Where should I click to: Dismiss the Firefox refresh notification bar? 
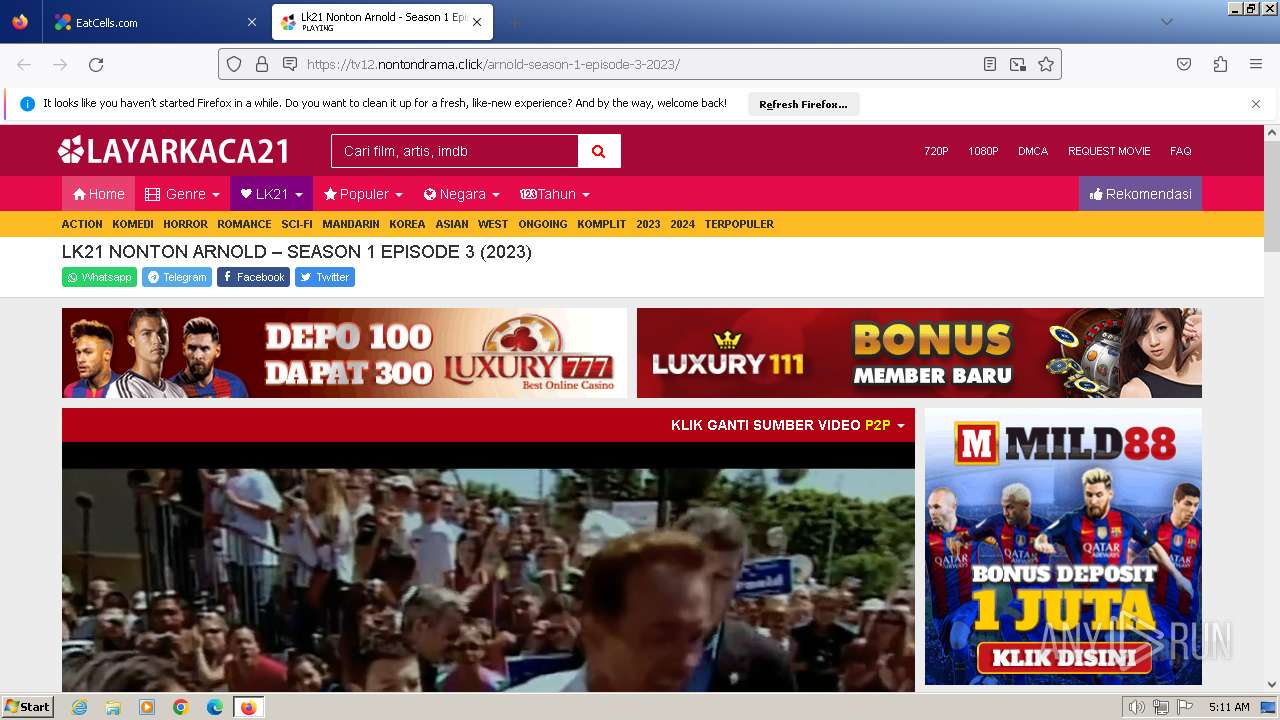pyautogui.click(x=1256, y=104)
